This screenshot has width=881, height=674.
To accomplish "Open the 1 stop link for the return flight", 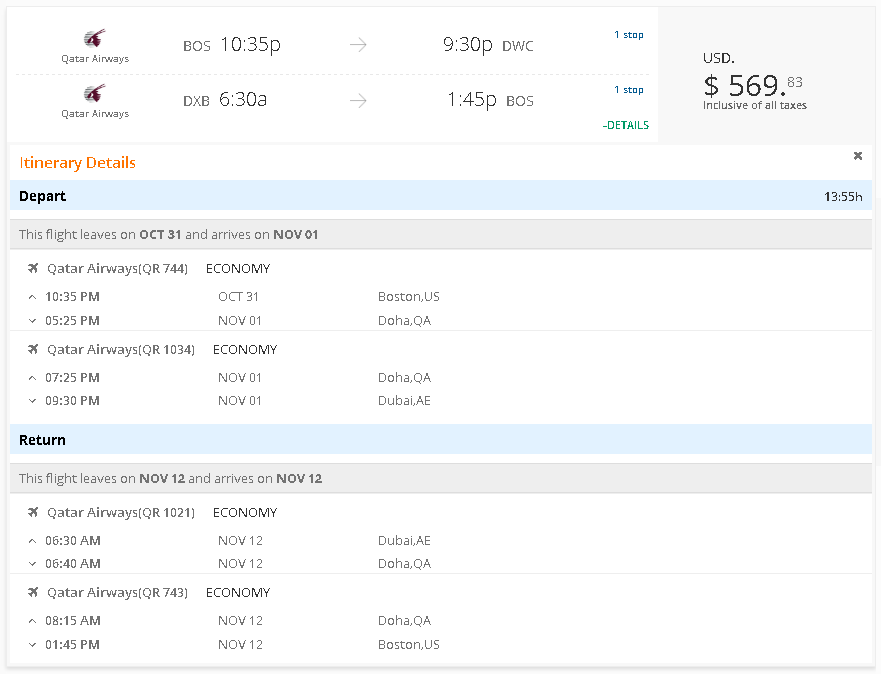I will tap(628, 90).
